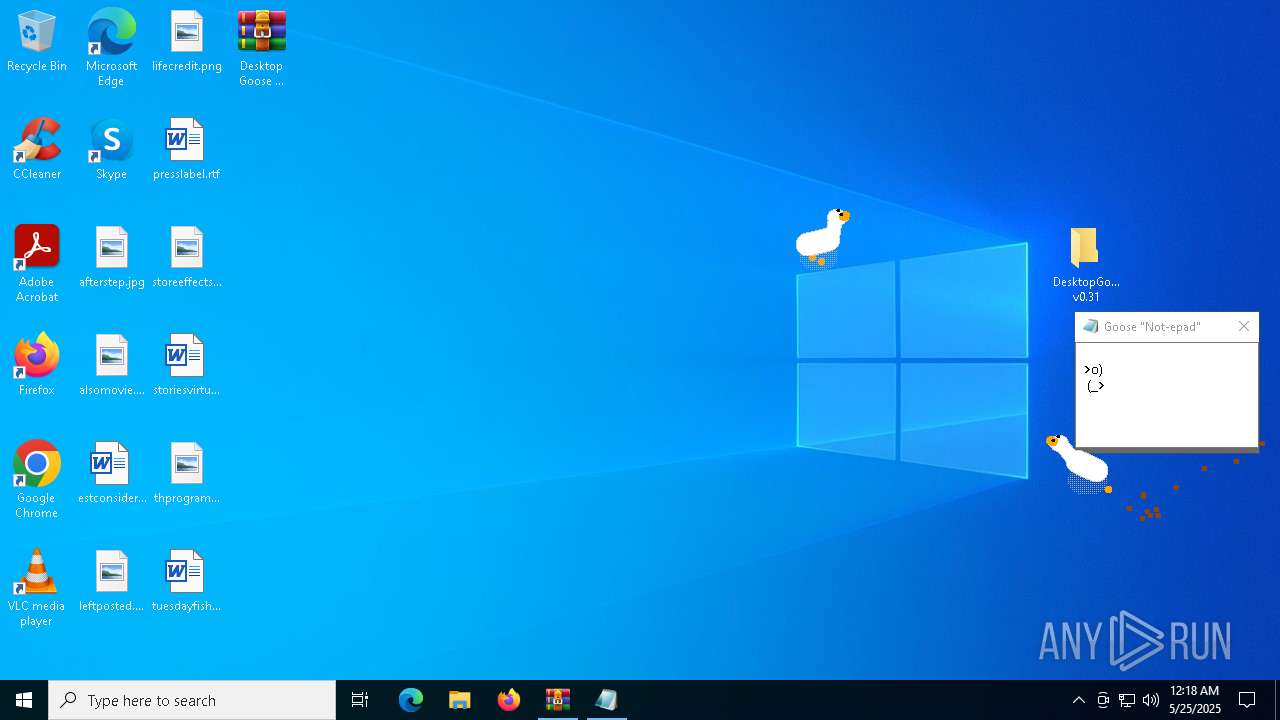The height and width of the screenshot is (720, 1280).
Task: Open the notification Action Center
Action: click(1248, 700)
